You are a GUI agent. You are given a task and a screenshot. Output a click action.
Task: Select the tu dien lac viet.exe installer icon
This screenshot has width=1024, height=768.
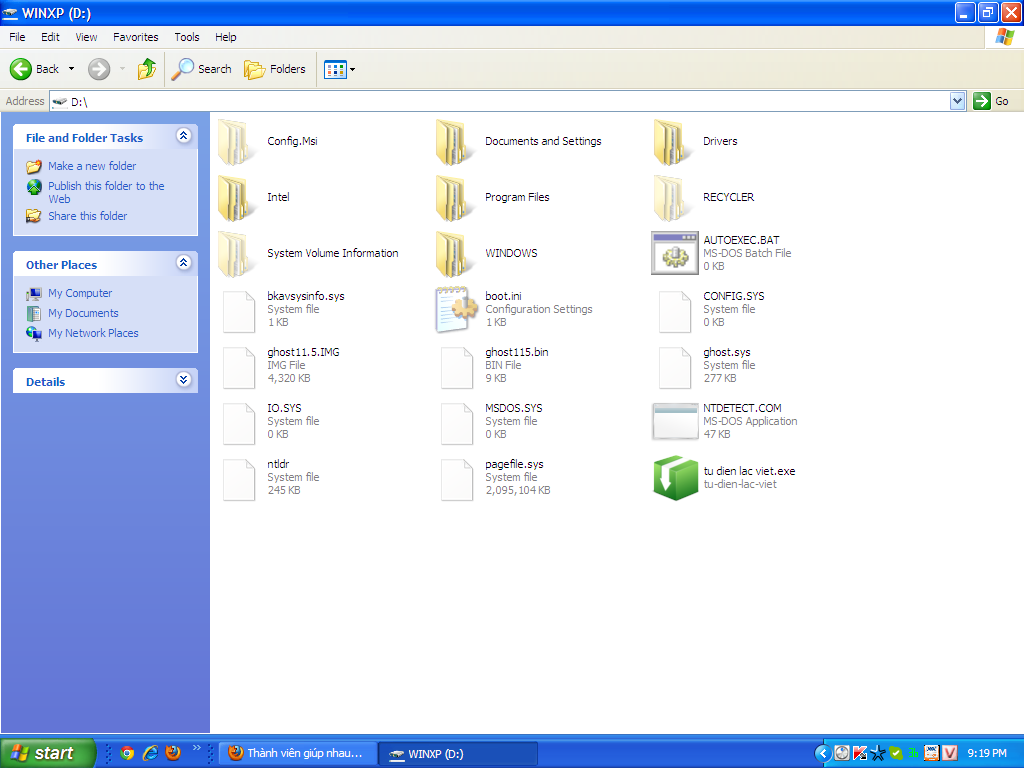pyautogui.click(x=676, y=478)
